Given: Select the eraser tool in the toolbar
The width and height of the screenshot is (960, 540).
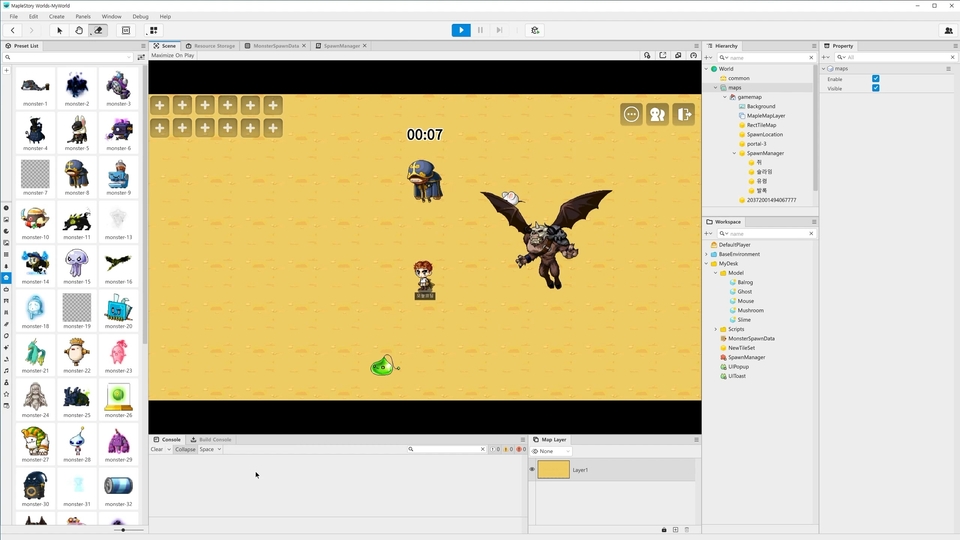Looking at the screenshot, I should (x=99, y=30).
